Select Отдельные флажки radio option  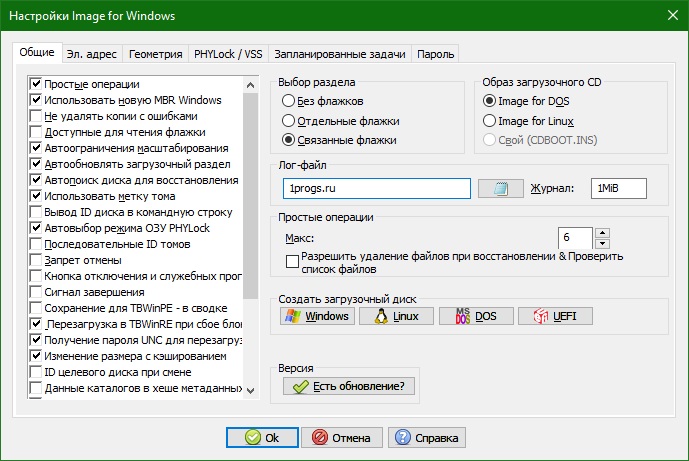pos(288,120)
